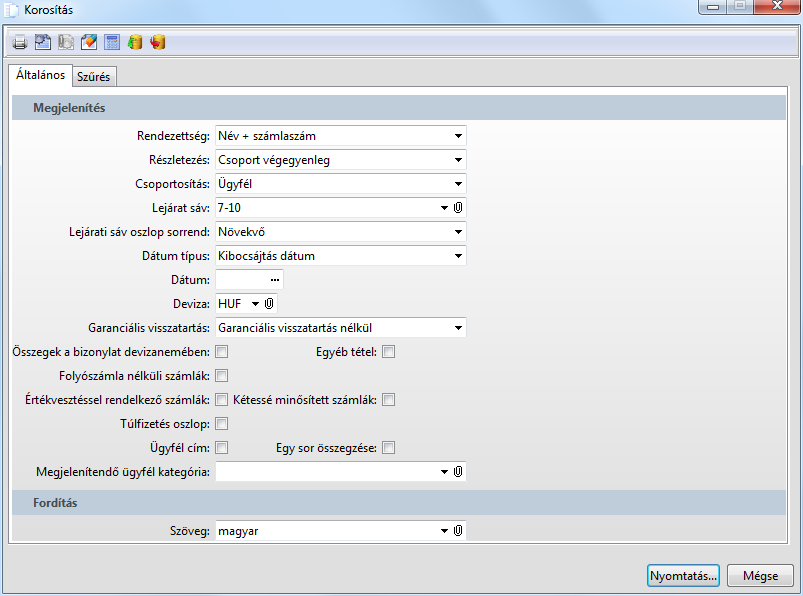Click the eraser clear-form icon

[x=89, y=42]
